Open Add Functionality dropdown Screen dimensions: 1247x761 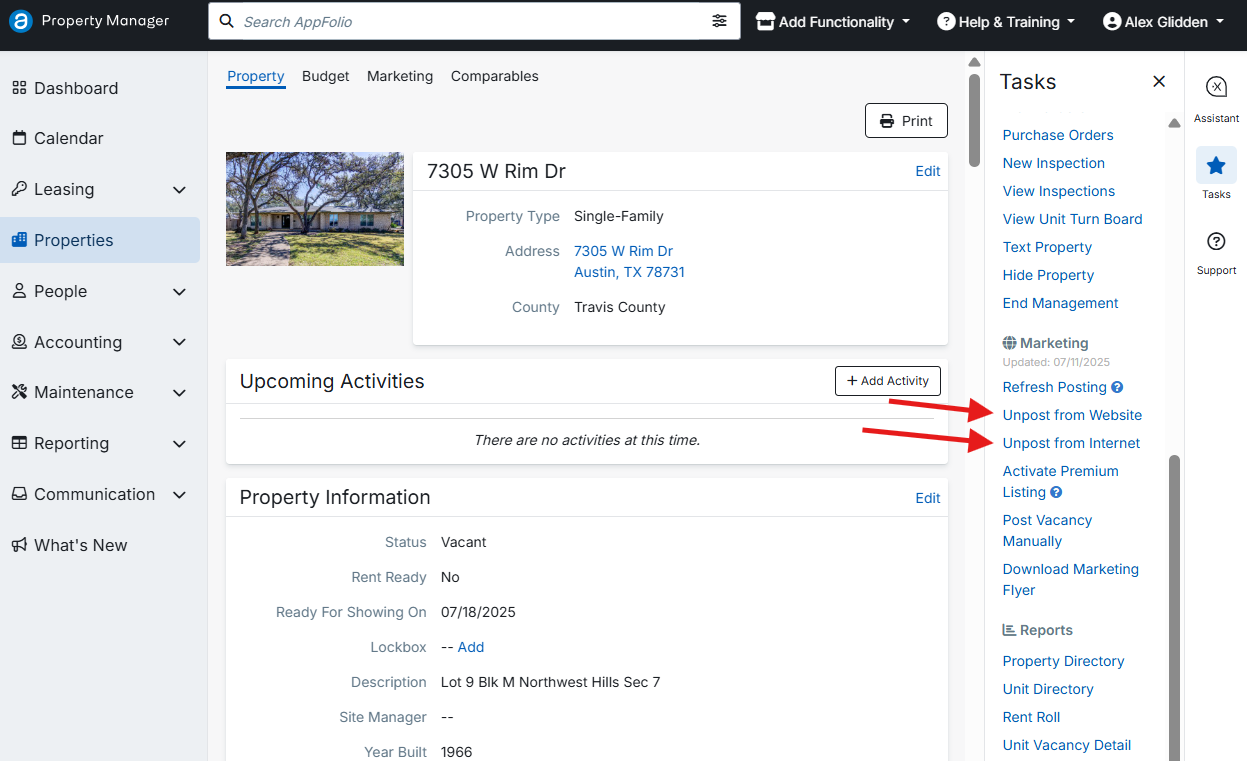pyautogui.click(x=834, y=21)
